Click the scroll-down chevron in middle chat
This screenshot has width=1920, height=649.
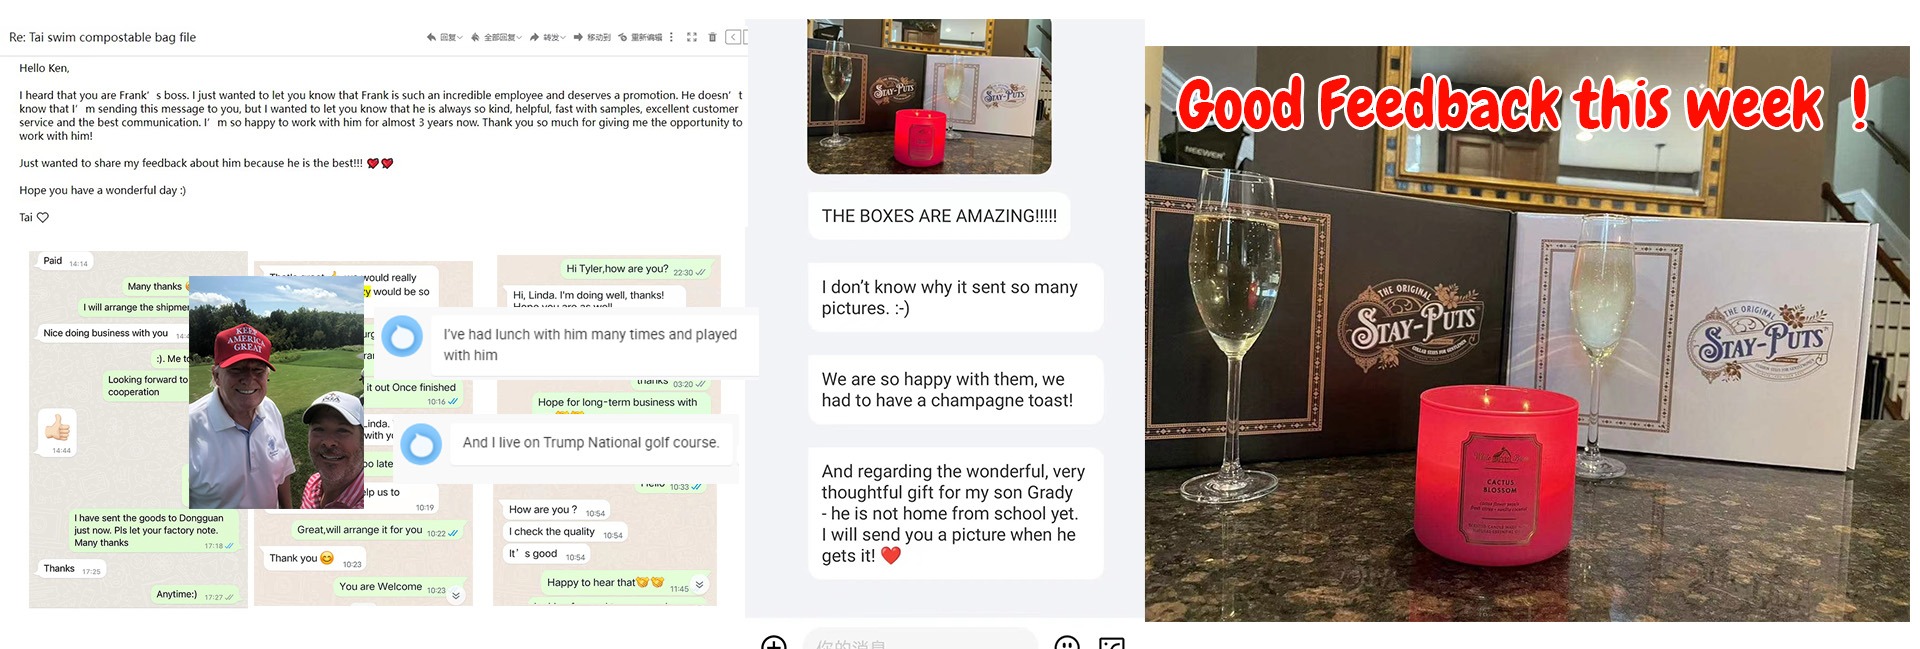coord(456,595)
